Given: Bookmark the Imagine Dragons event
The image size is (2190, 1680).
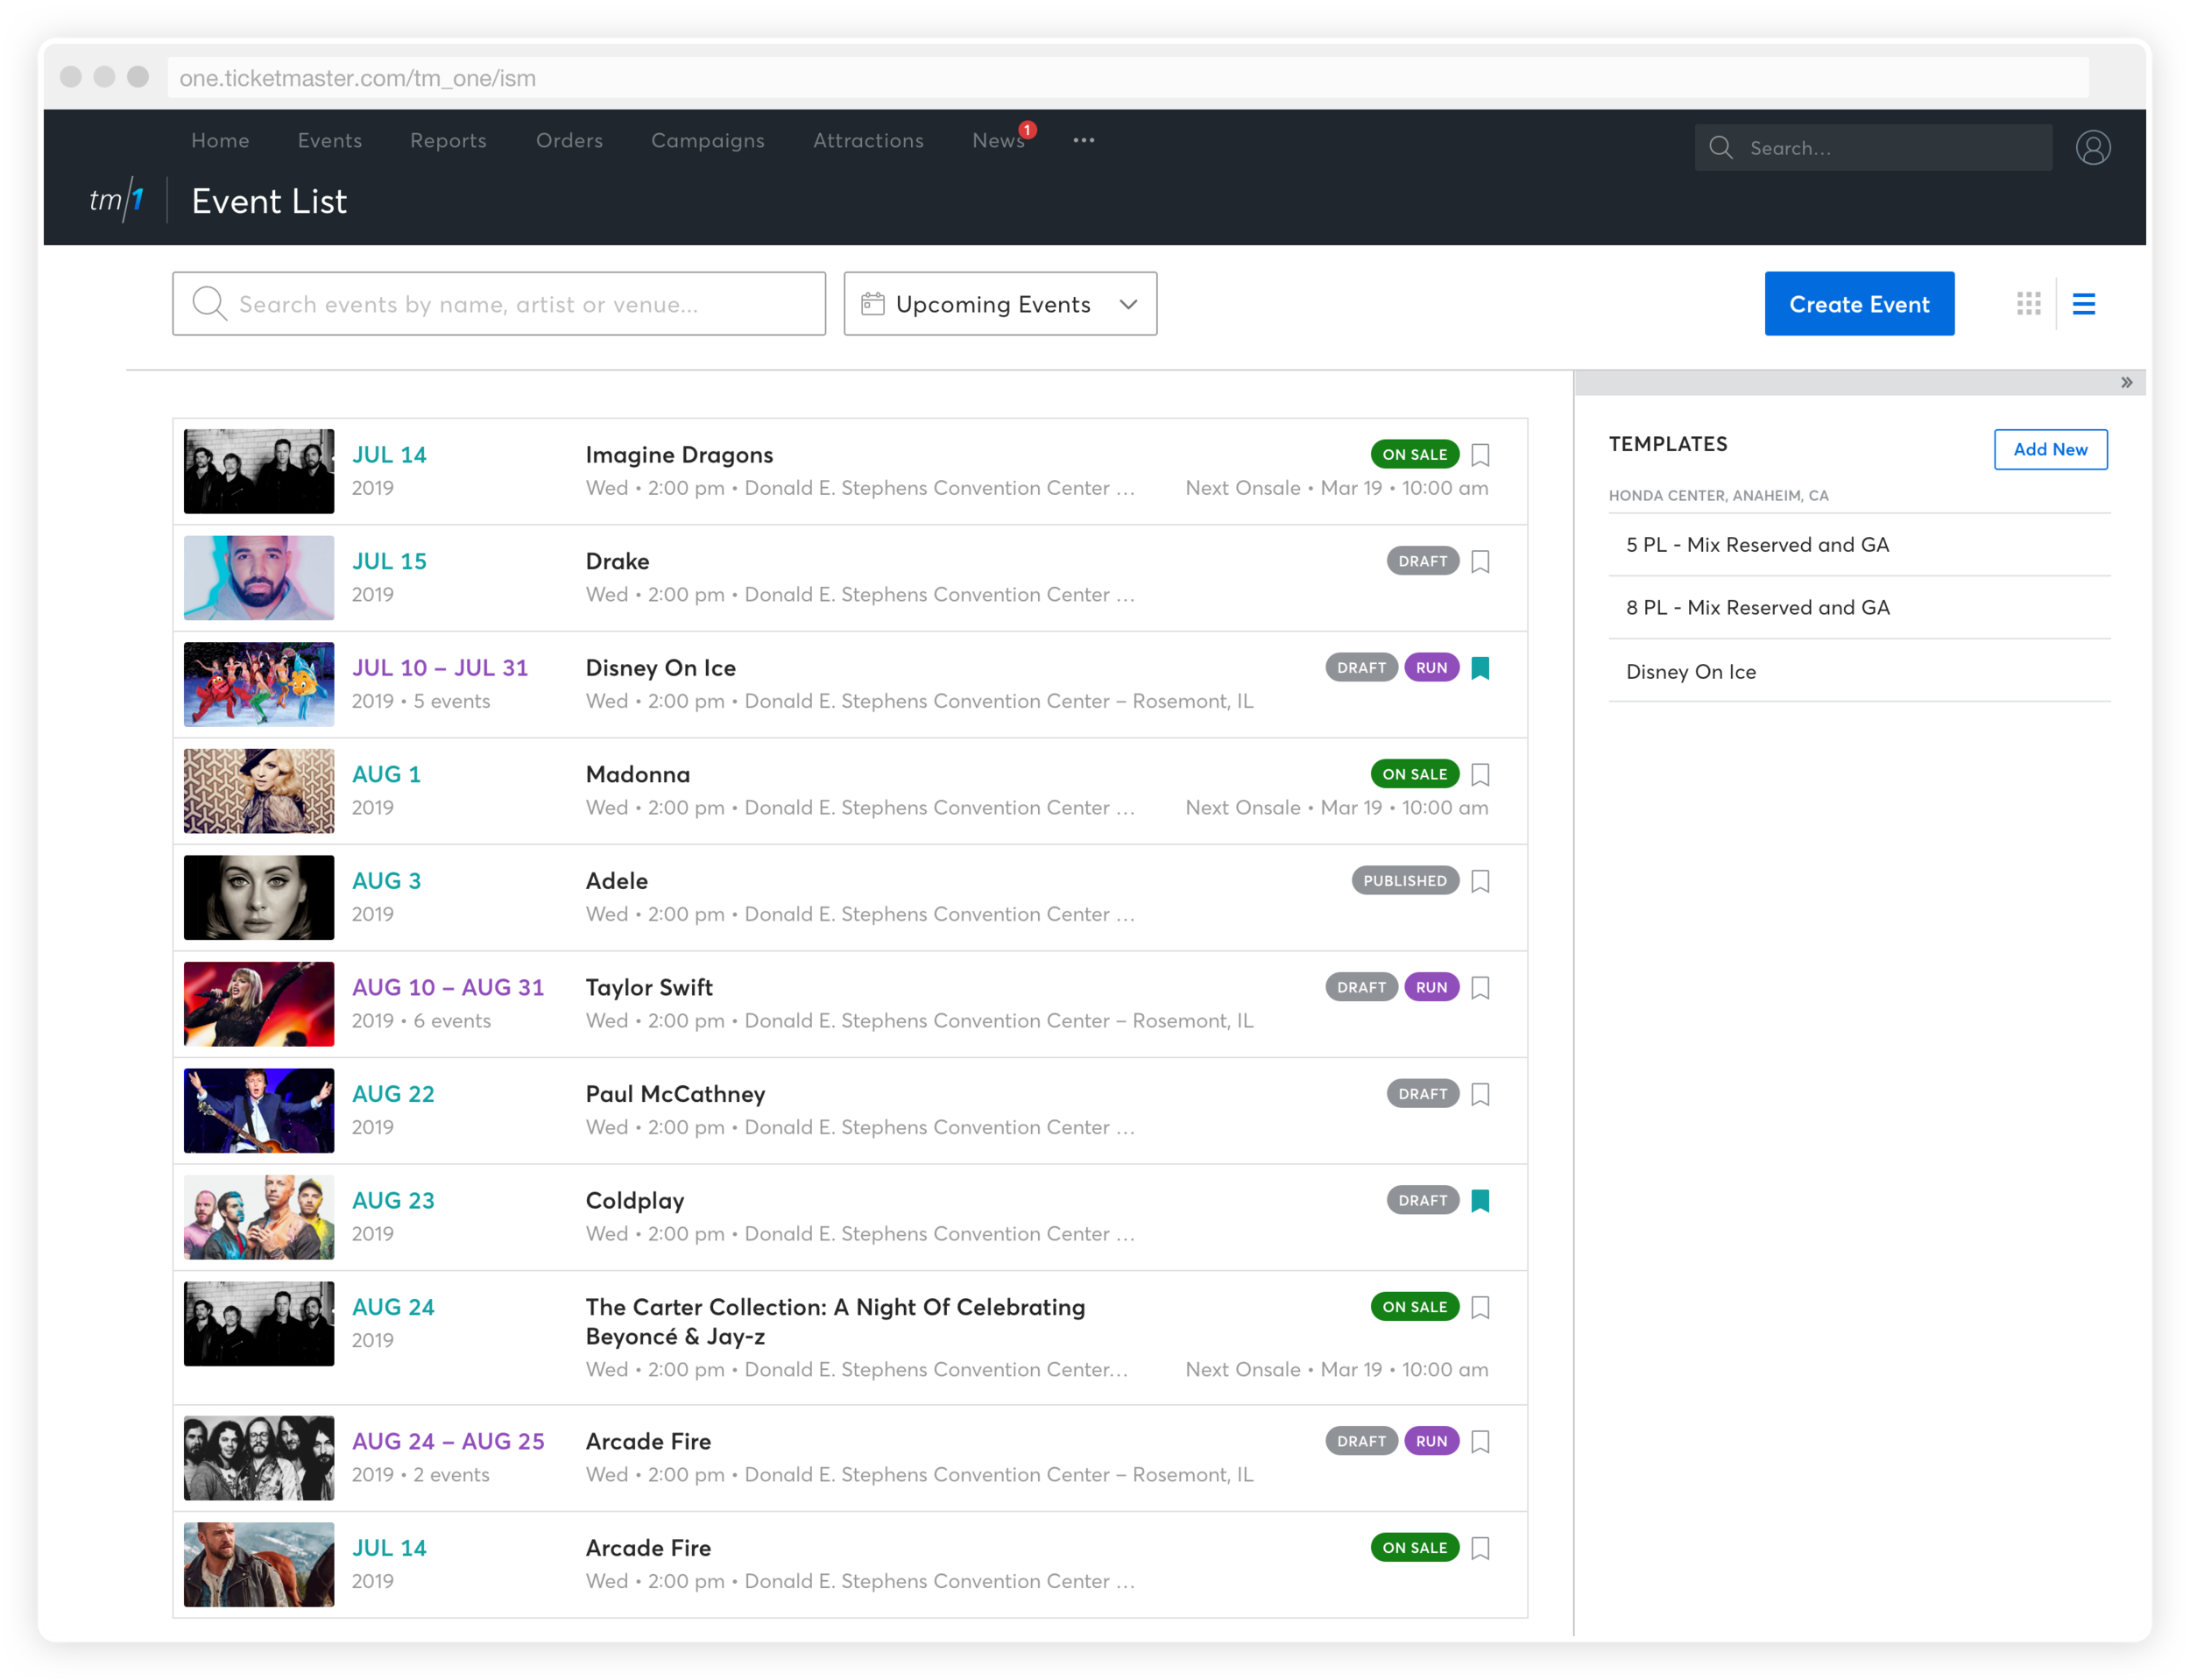Looking at the screenshot, I should click(1480, 455).
